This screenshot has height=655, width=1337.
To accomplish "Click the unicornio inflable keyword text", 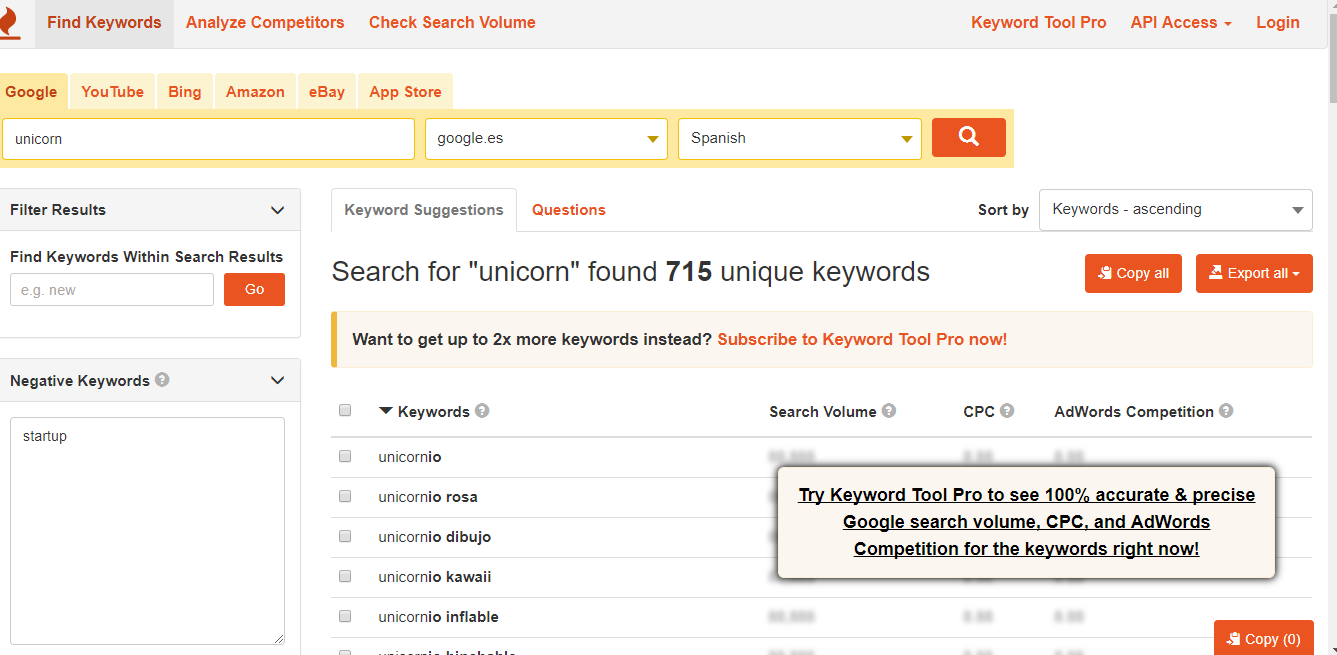I will [438, 617].
